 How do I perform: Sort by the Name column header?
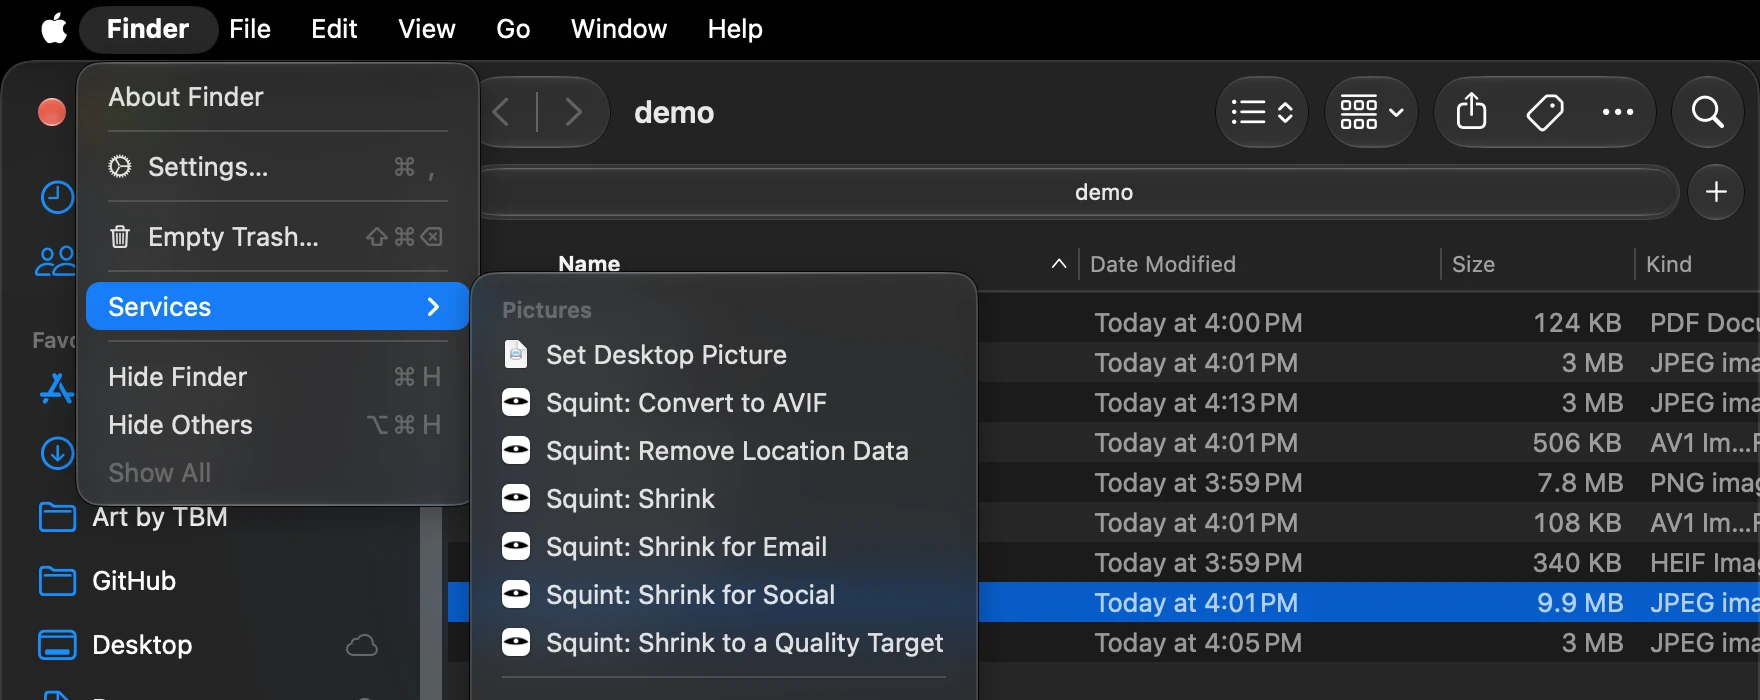tap(589, 264)
